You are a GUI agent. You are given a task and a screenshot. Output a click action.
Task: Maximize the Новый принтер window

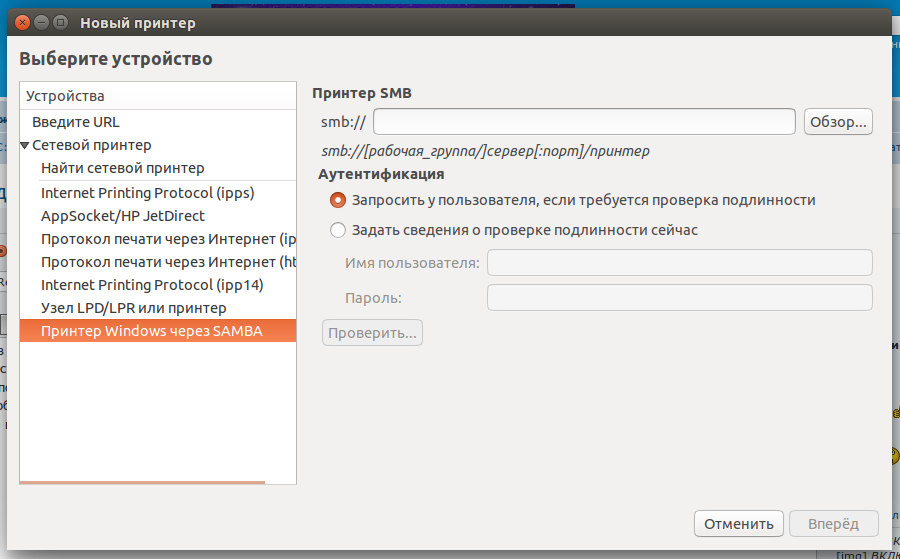61,22
